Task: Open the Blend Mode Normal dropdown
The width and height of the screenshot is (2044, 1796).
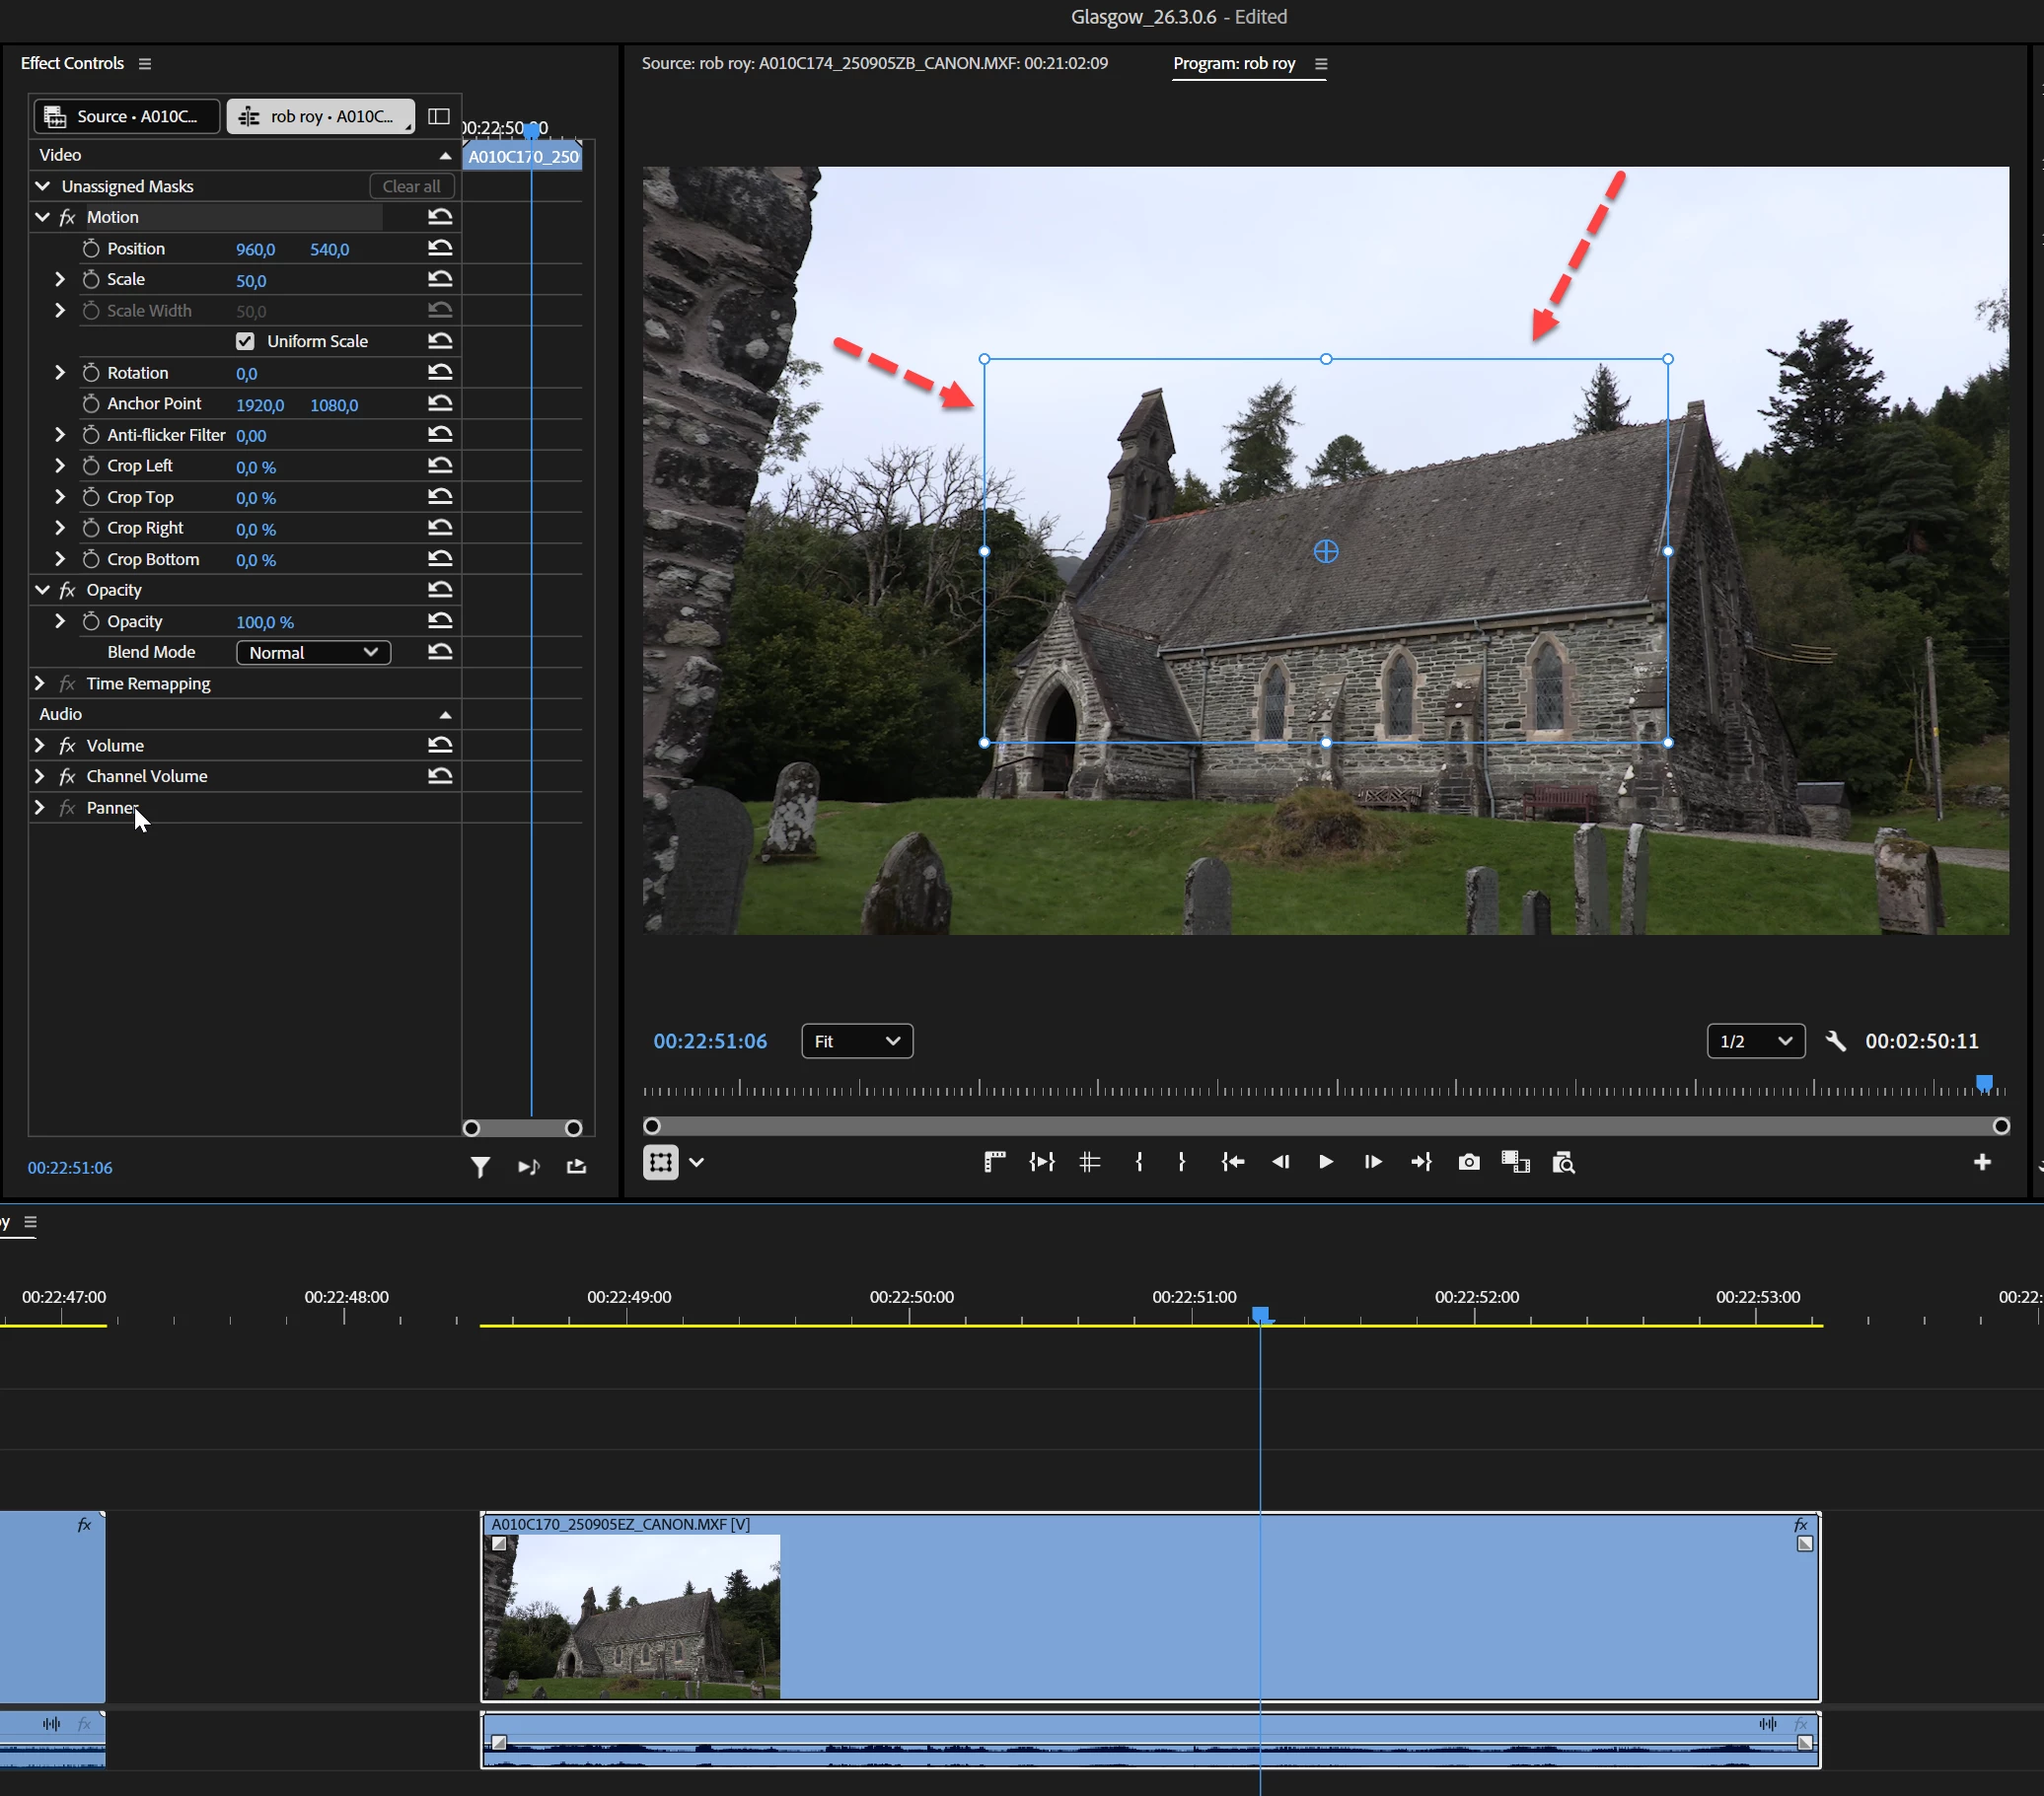Action: (313, 652)
